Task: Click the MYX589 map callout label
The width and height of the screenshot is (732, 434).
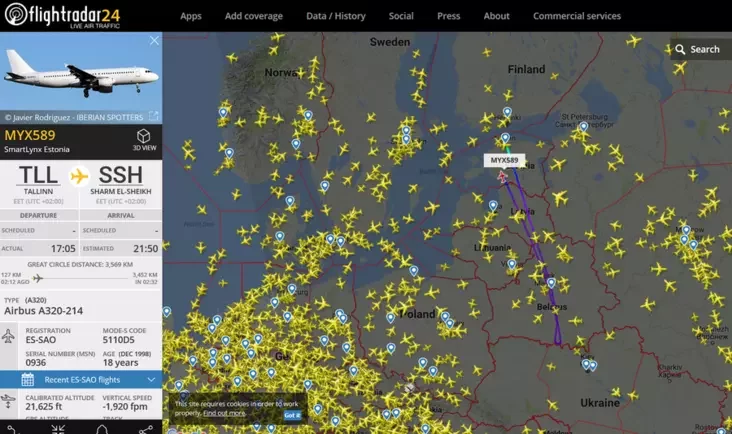Action: tap(504, 160)
